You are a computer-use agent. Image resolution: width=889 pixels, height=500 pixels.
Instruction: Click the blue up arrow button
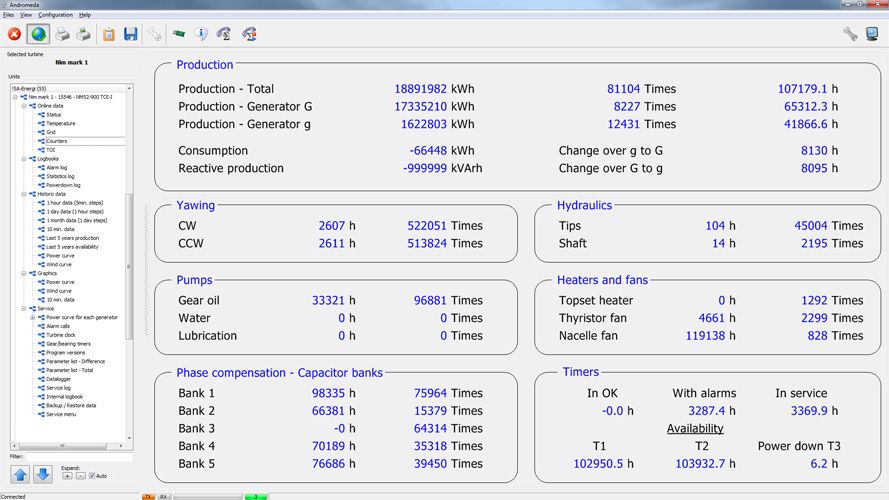point(20,474)
